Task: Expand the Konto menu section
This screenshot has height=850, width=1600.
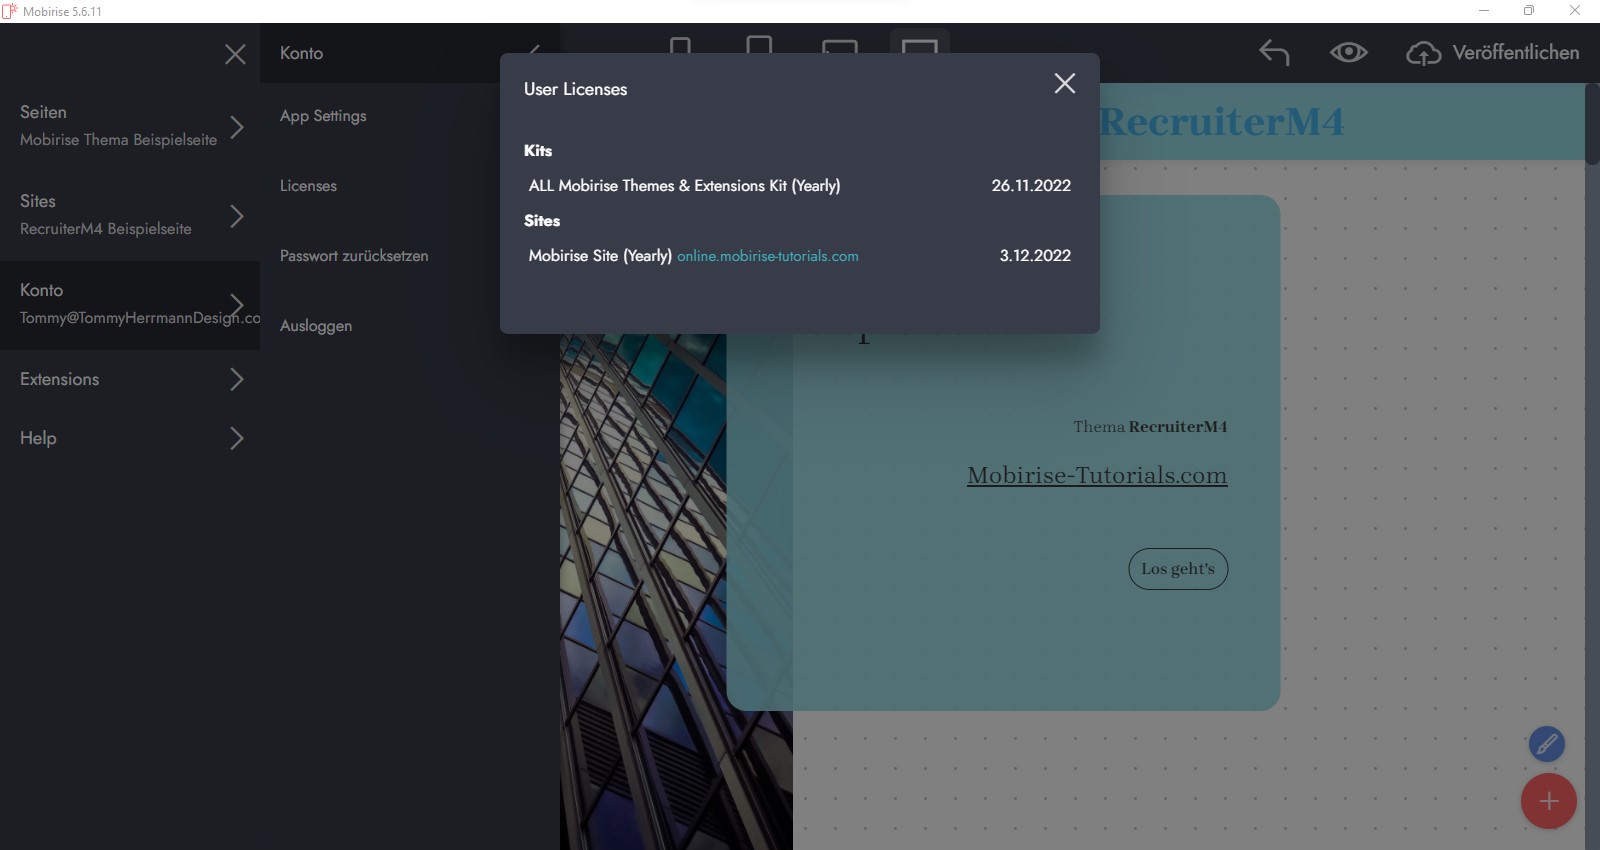Action: [130, 305]
